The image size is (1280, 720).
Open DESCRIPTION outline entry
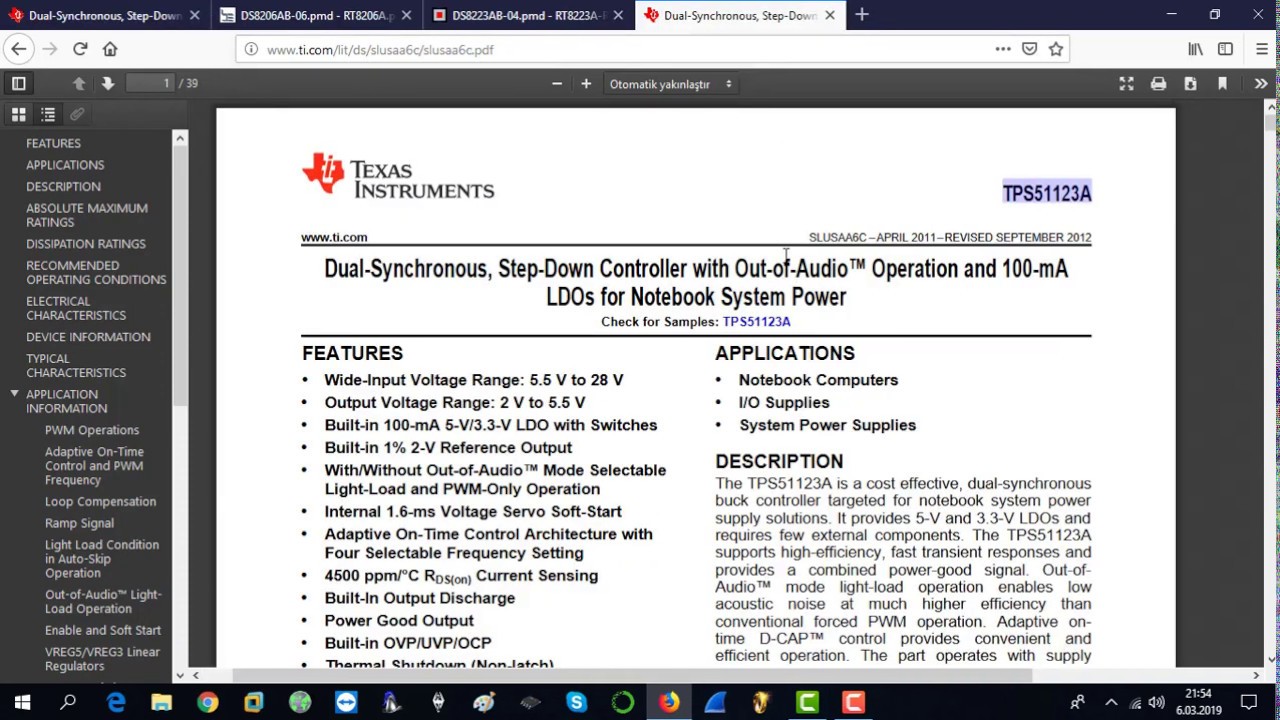tap(63, 187)
